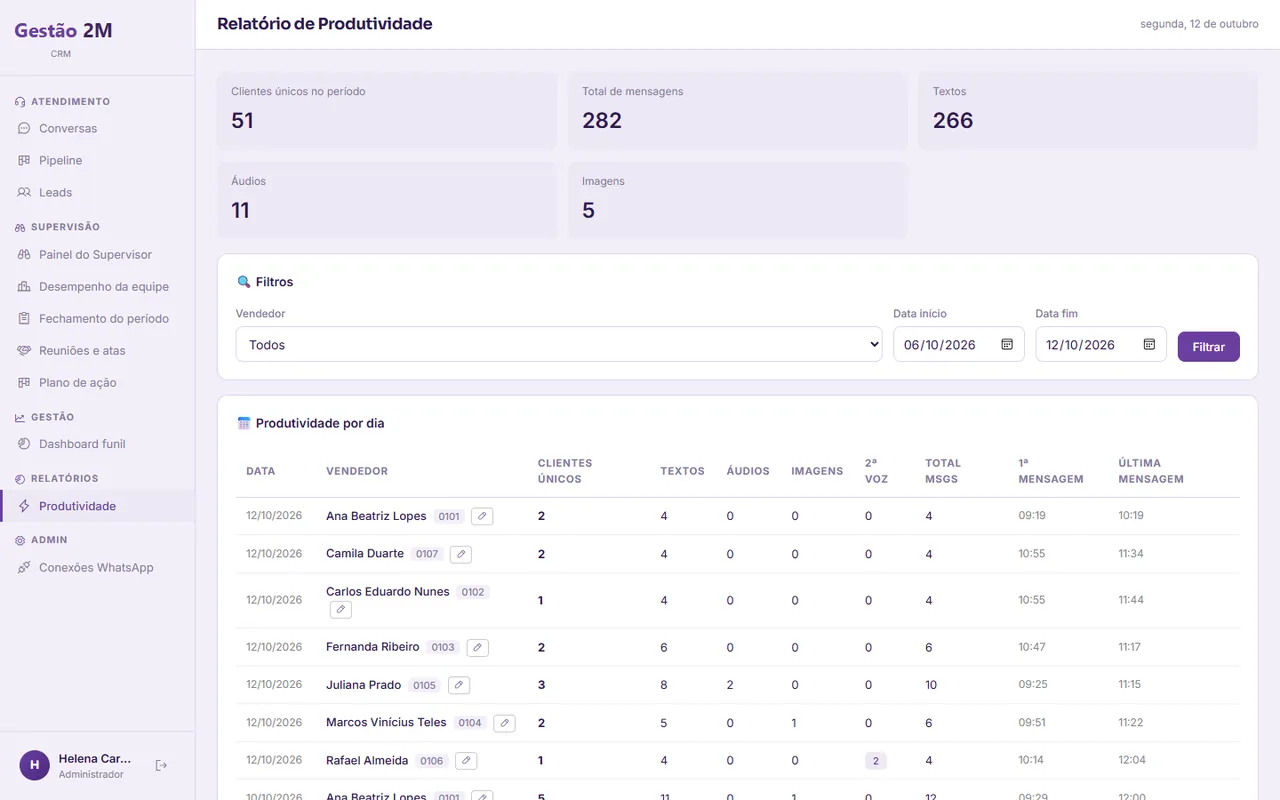Click the edit pencil for Juliana Prado
This screenshot has height=800, width=1280.
click(x=458, y=685)
